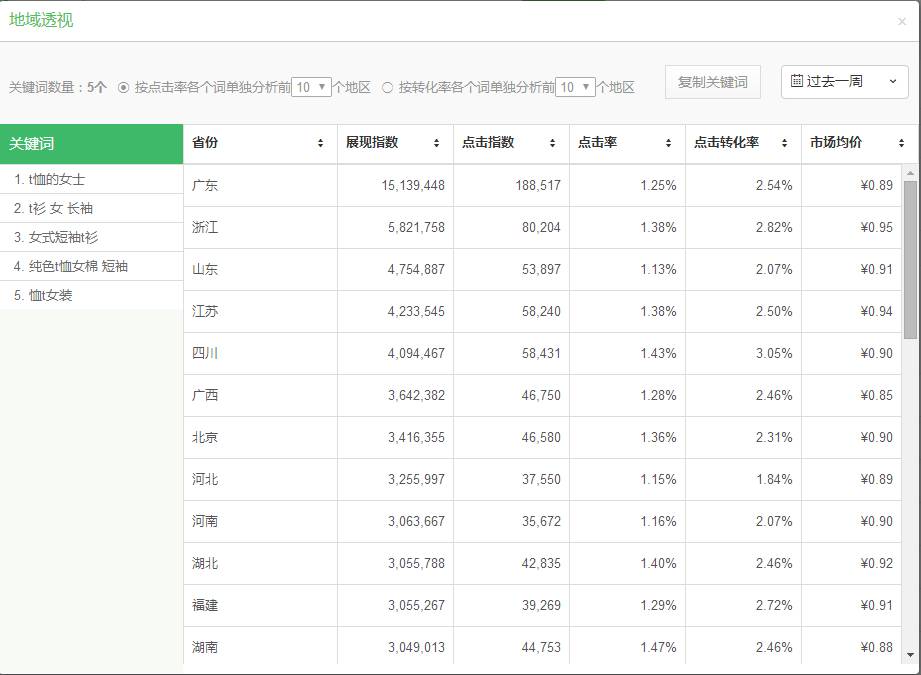The width and height of the screenshot is (921, 675).
Task: Select the 按转化率各个词单独分析 radio option
Action: tap(387, 88)
